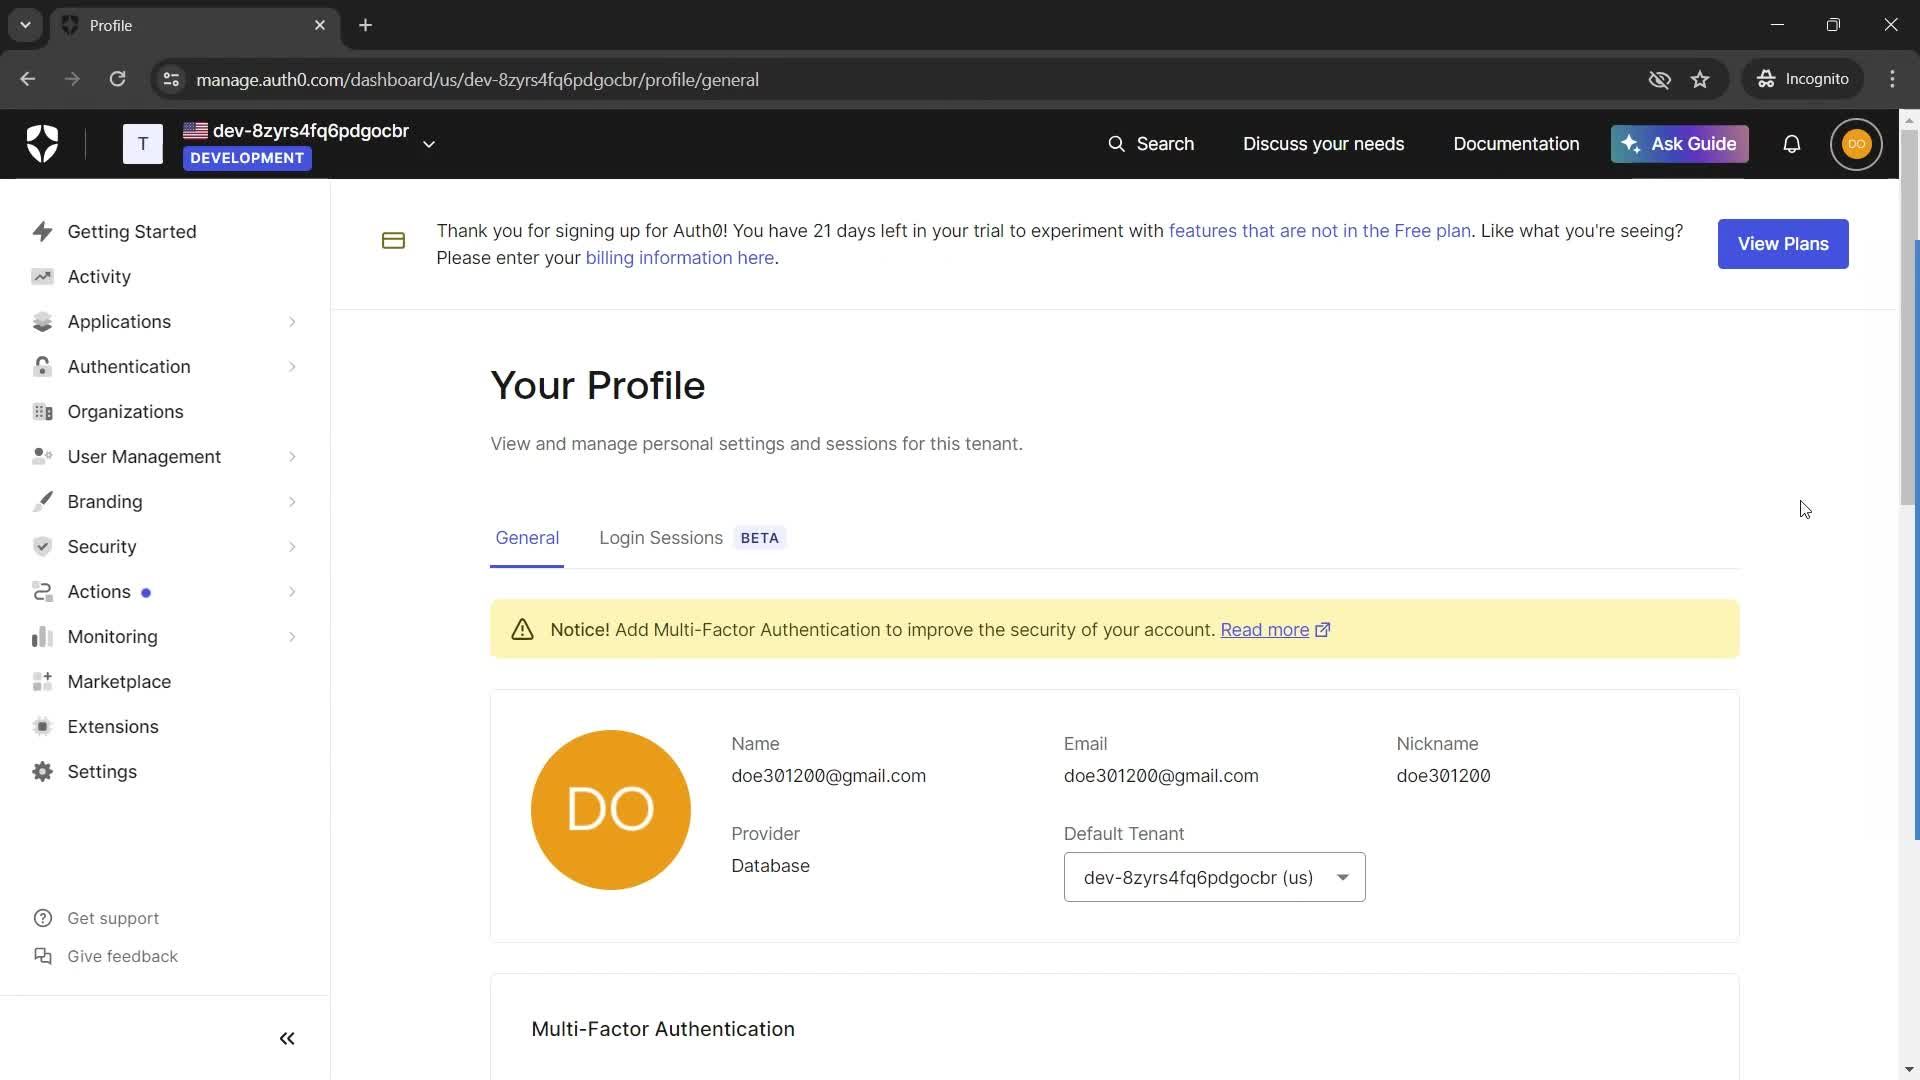Screen dimensions: 1920x1080
Task: Click the Marketplace grid icon
Action: pyautogui.click(x=42, y=682)
